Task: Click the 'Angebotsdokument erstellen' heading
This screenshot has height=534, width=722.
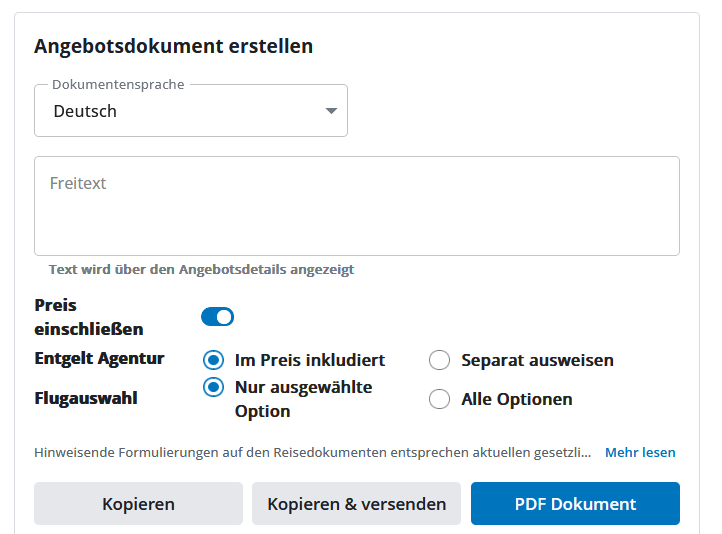Action: [x=173, y=46]
